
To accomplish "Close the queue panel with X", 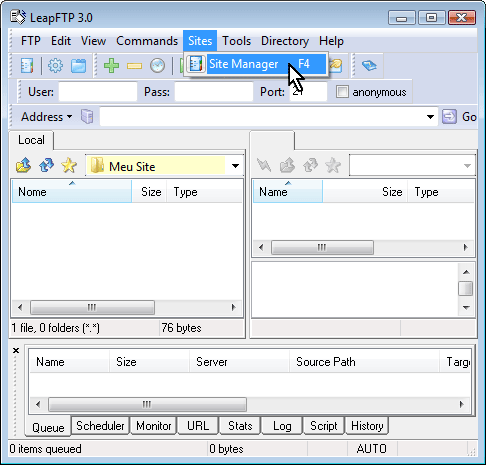I will [x=16, y=350].
